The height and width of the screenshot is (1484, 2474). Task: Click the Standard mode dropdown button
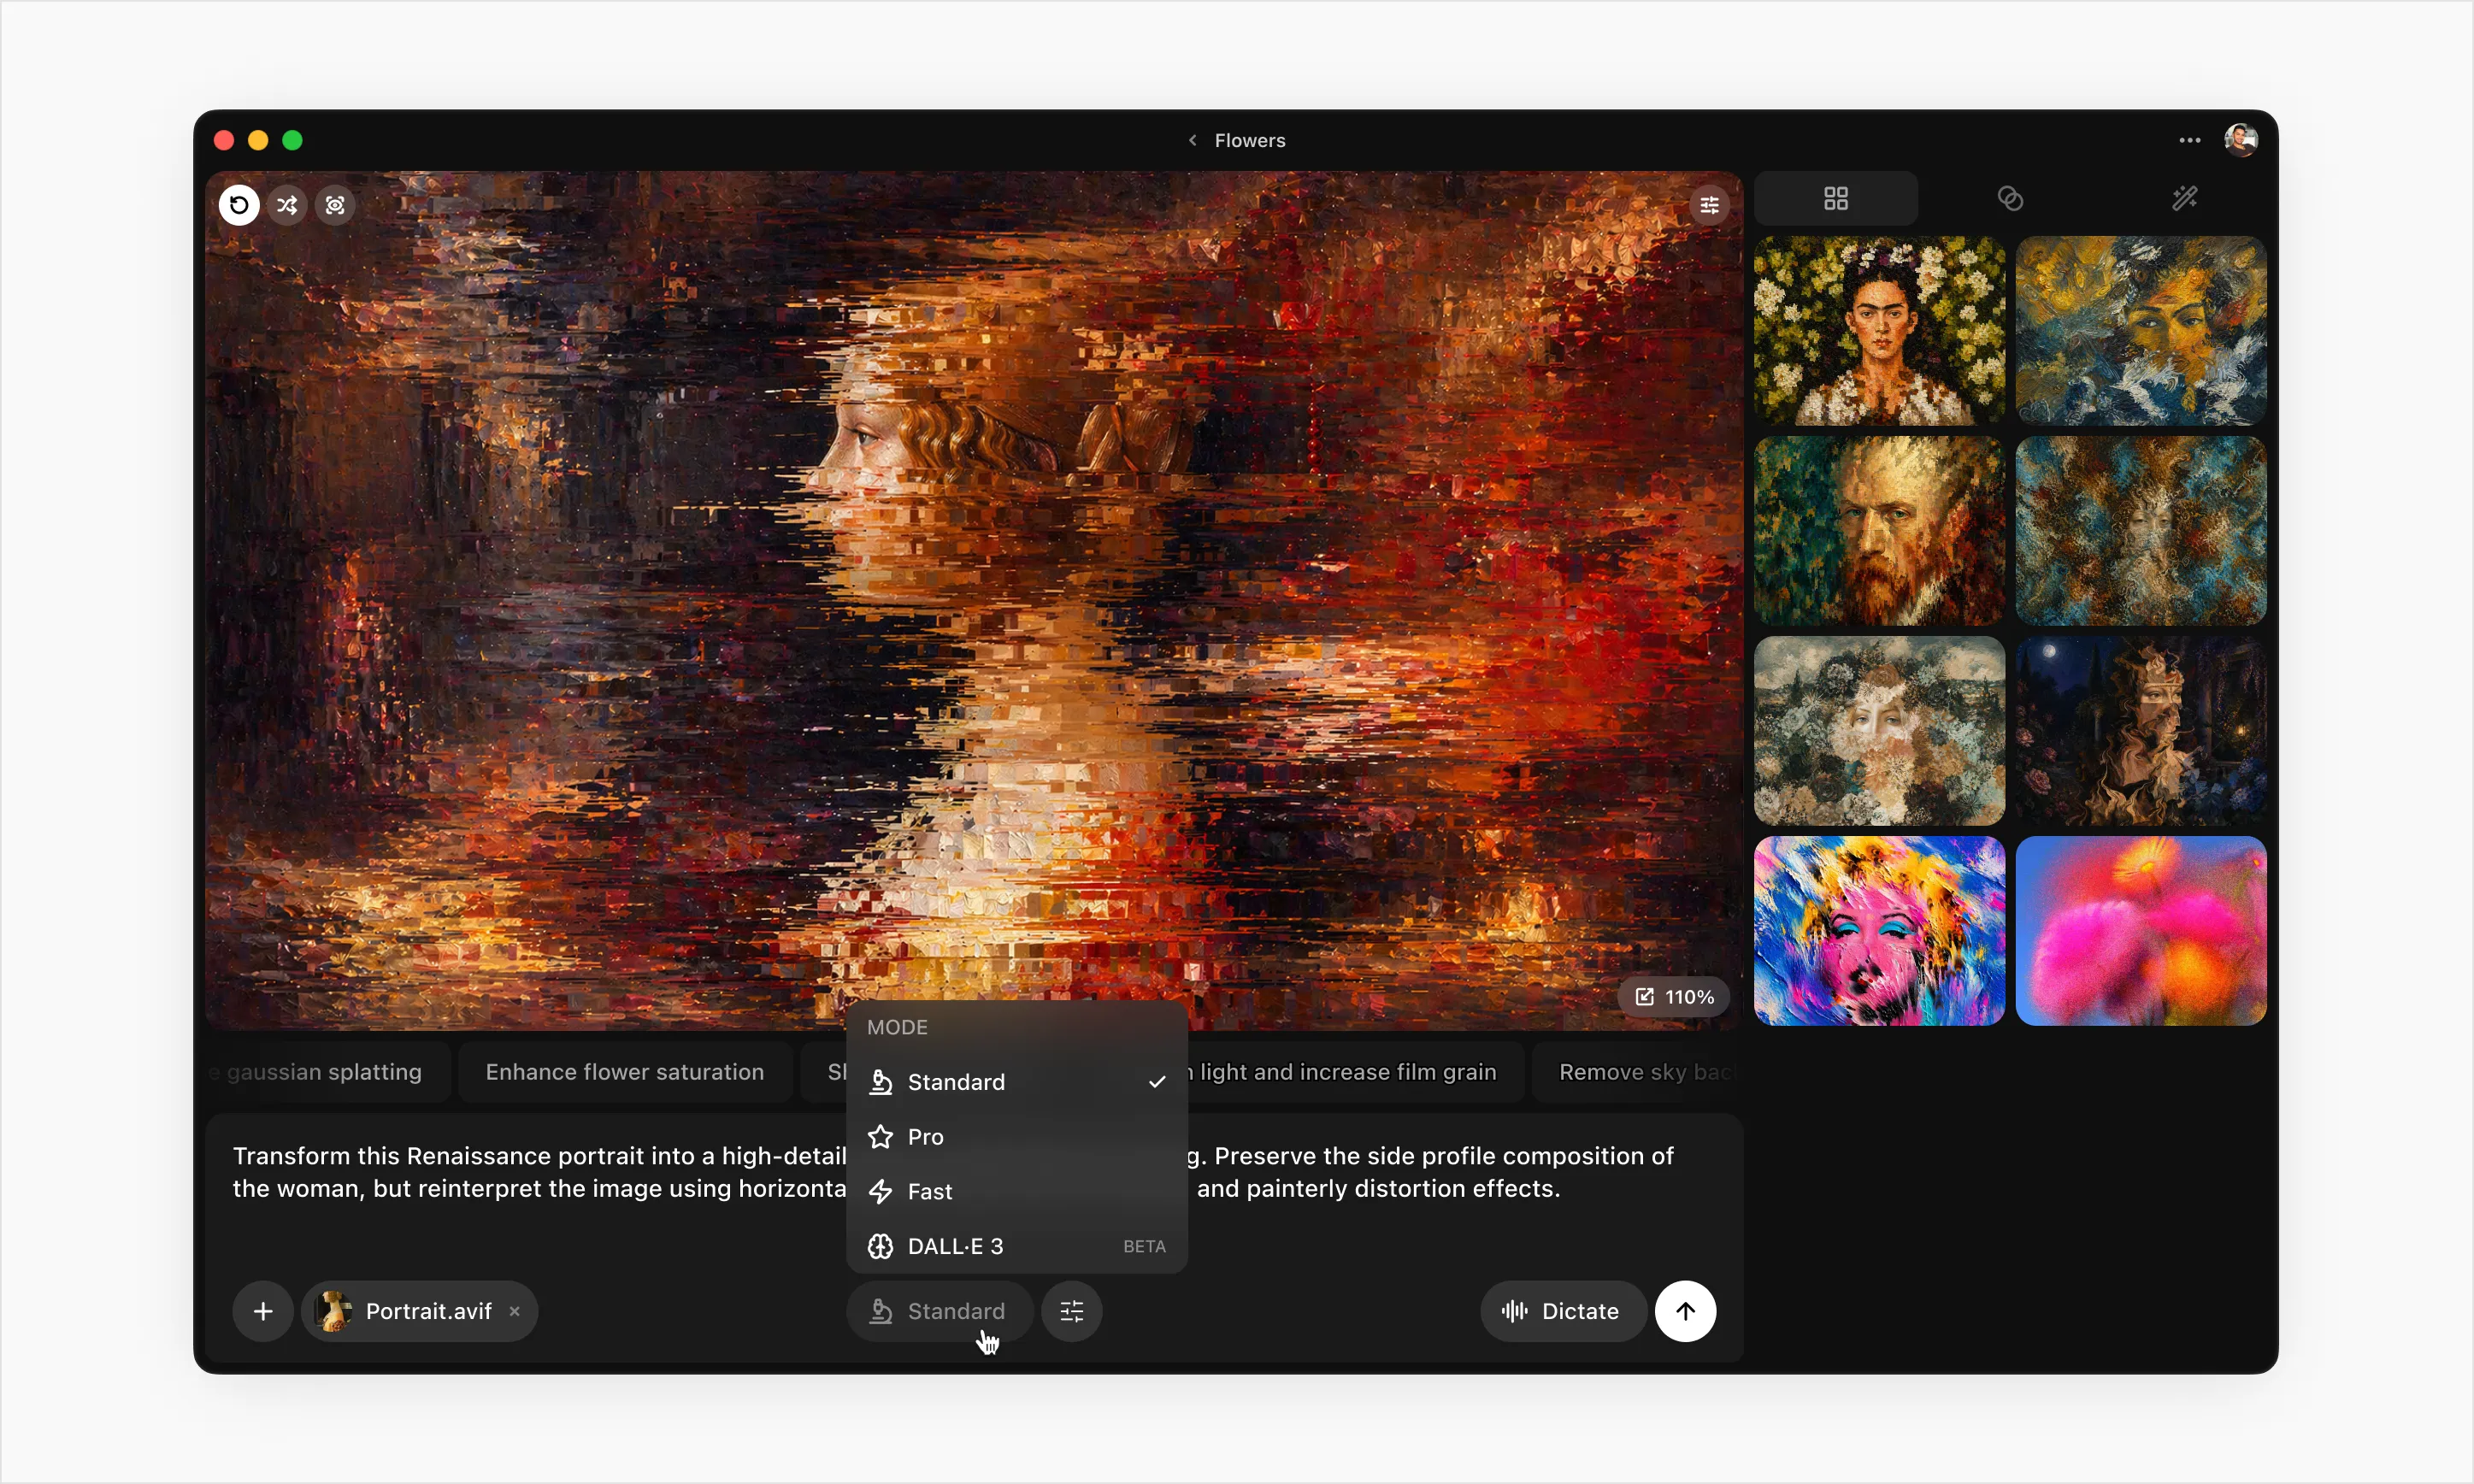[940, 1311]
